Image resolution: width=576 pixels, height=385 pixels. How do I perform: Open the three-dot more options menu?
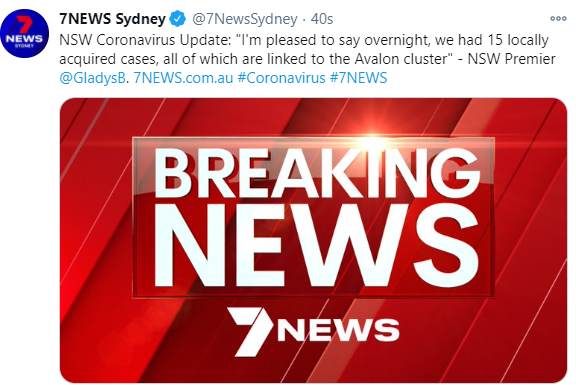pyautogui.click(x=558, y=19)
